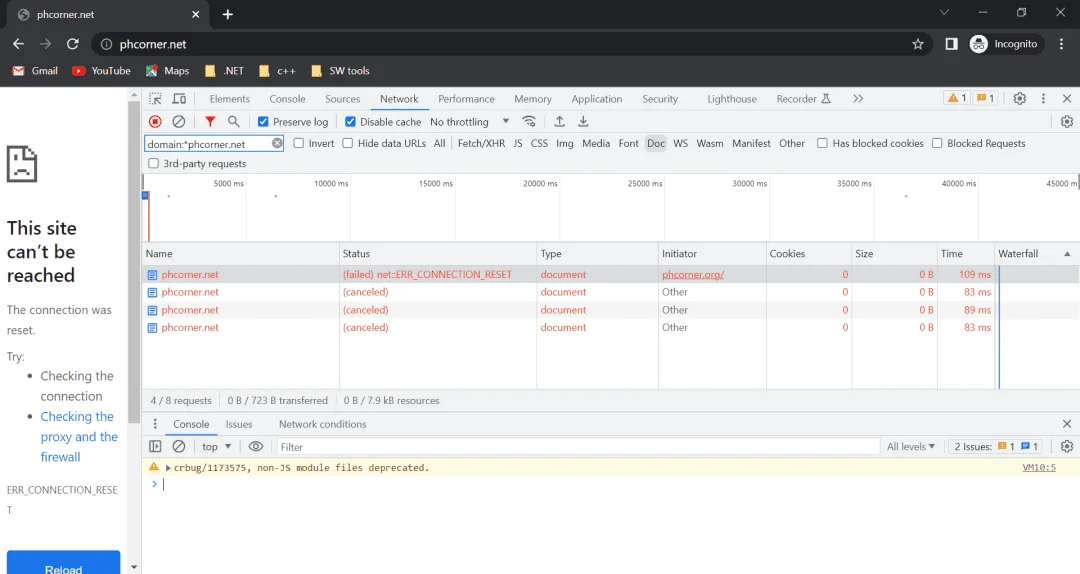The width and height of the screenshot is (1080, 574).
Task: Check Blocked Requests
Action: pos(937,143)
